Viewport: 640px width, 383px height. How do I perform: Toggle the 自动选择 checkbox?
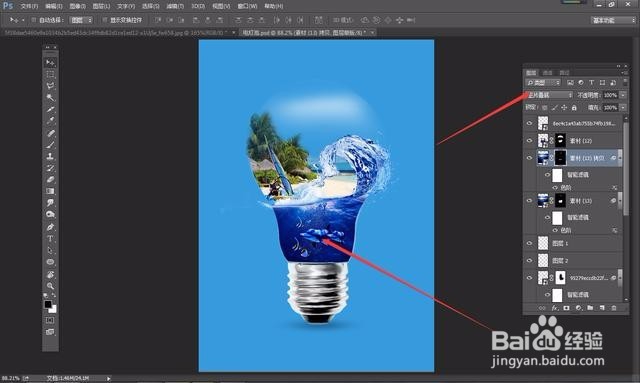pyautogui.click(x=34, y=20)
